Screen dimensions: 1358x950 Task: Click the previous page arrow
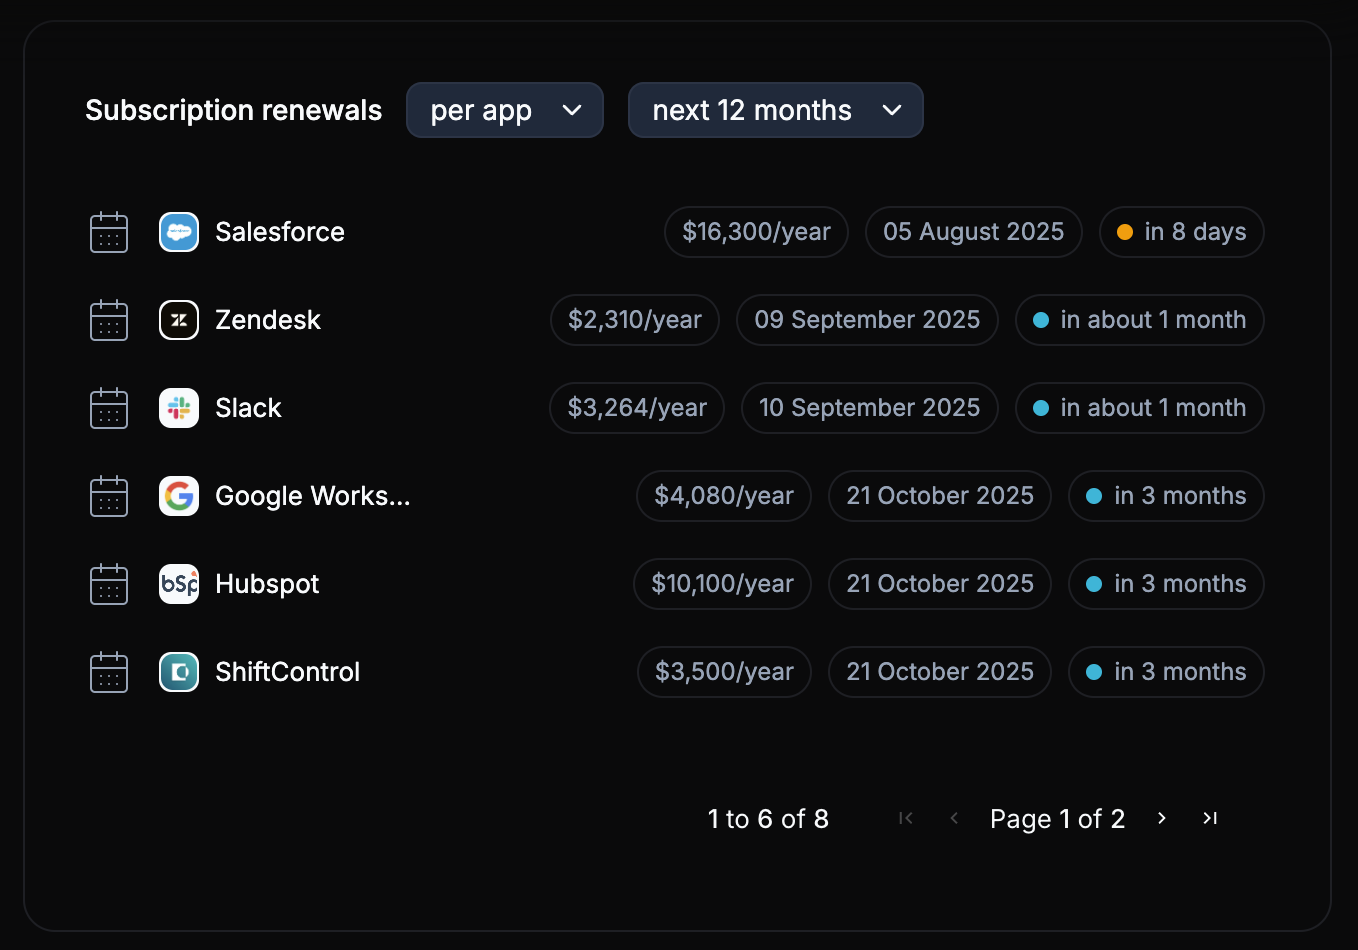[954, 818]
